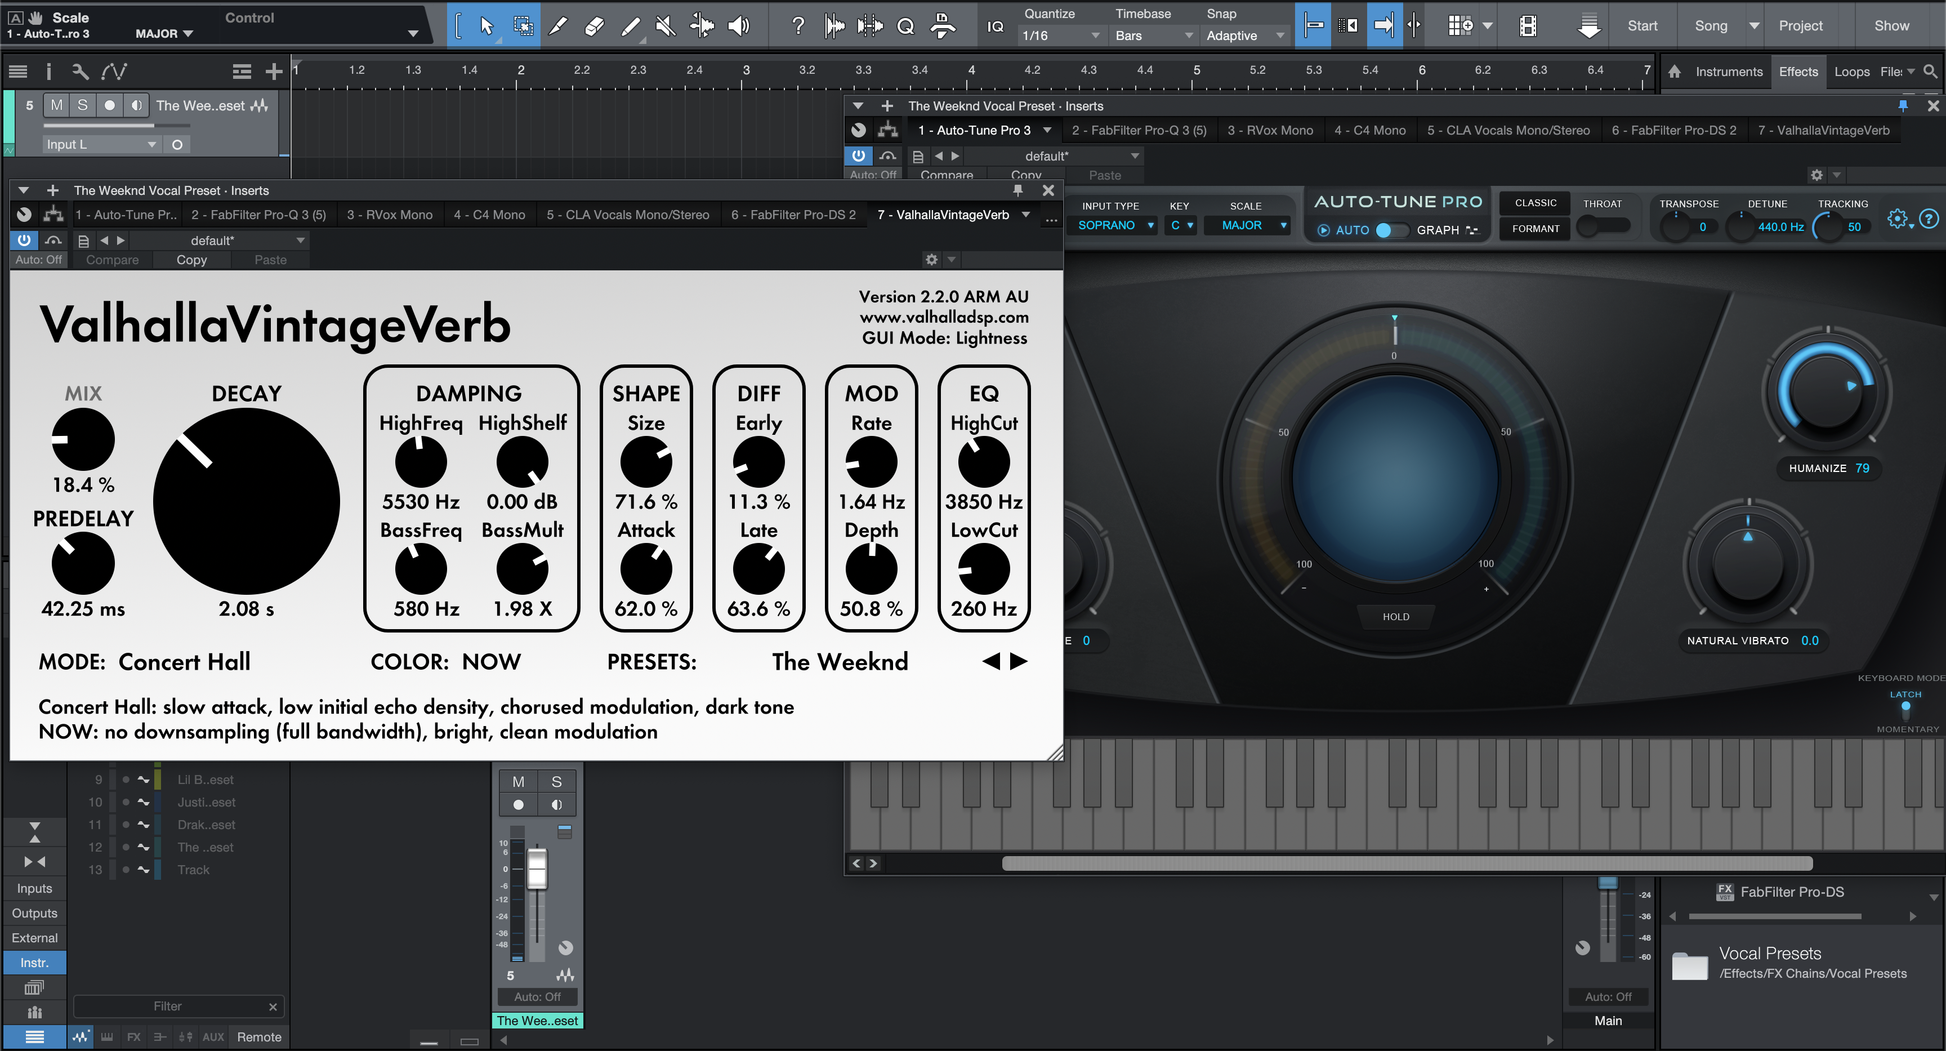Select the Listen speaker tool

click(x=739, y=26)
